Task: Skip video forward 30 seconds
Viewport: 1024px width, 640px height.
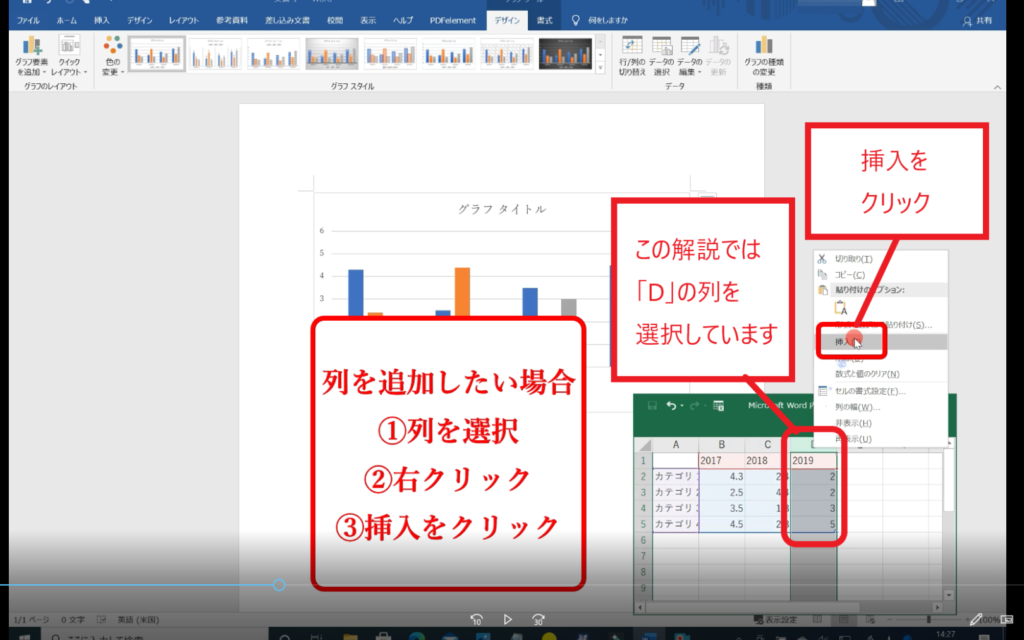Action: (539, 619)
